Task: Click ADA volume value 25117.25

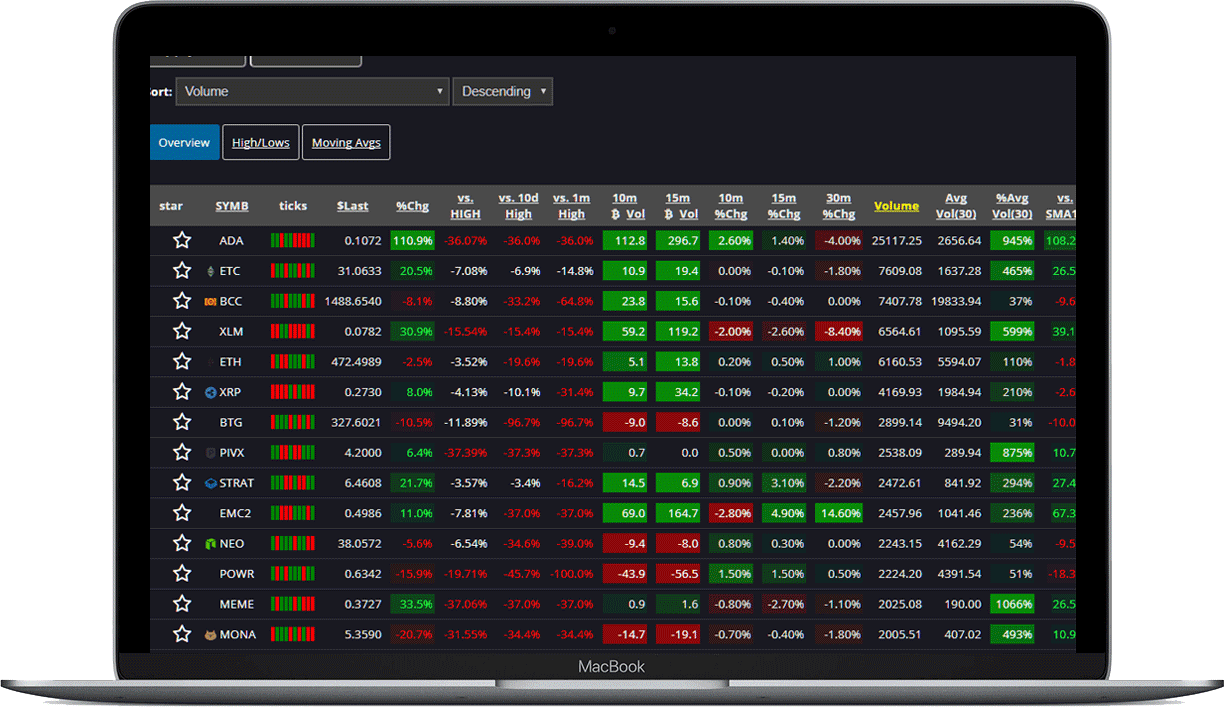Action: 897,241
